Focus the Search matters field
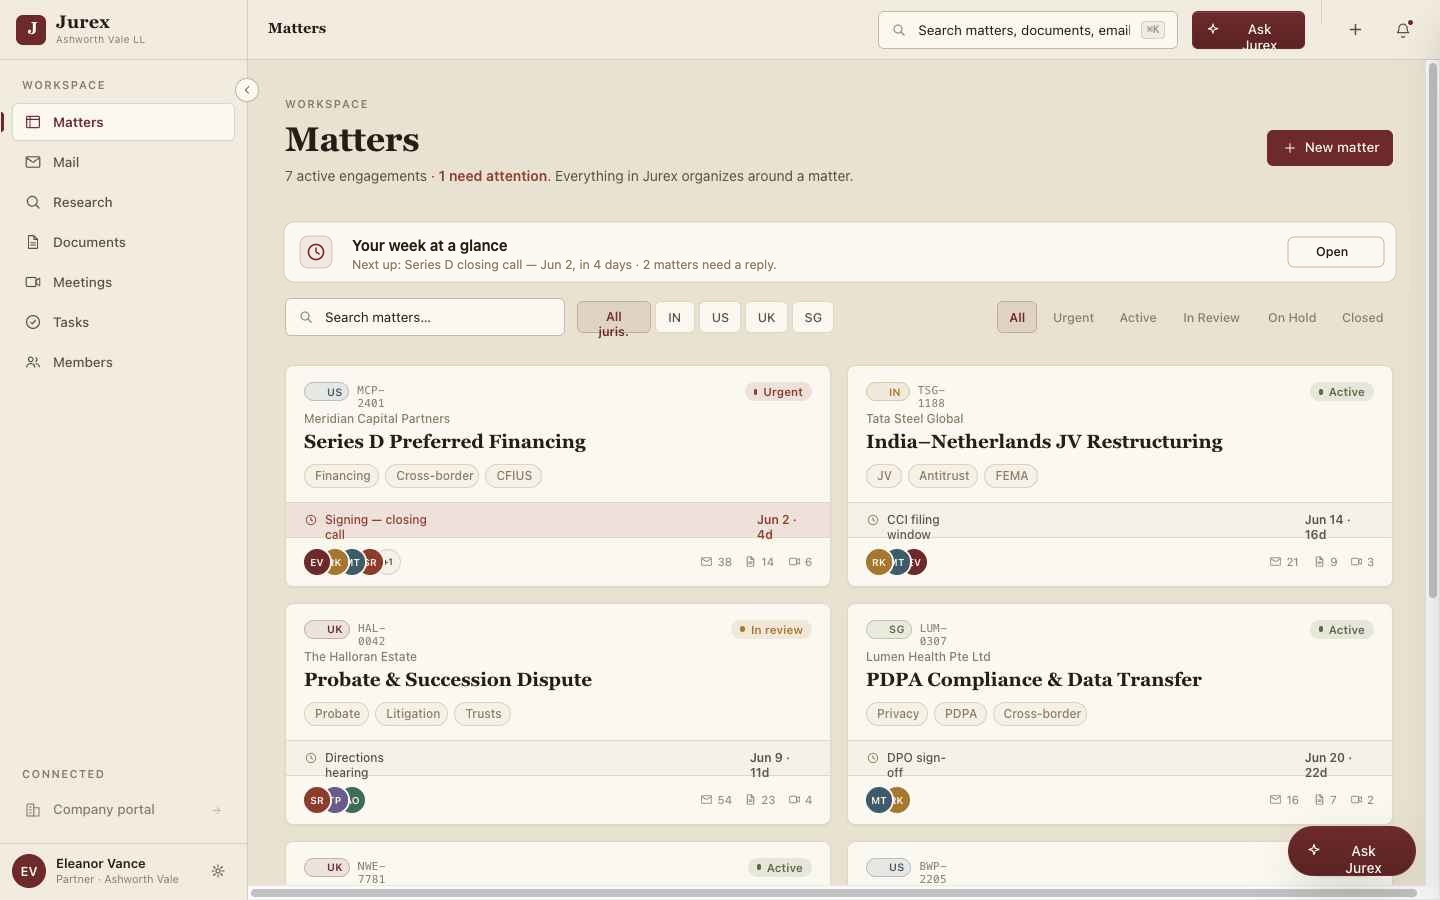This screenshot has width=1440, height=900. coord(425,317)
